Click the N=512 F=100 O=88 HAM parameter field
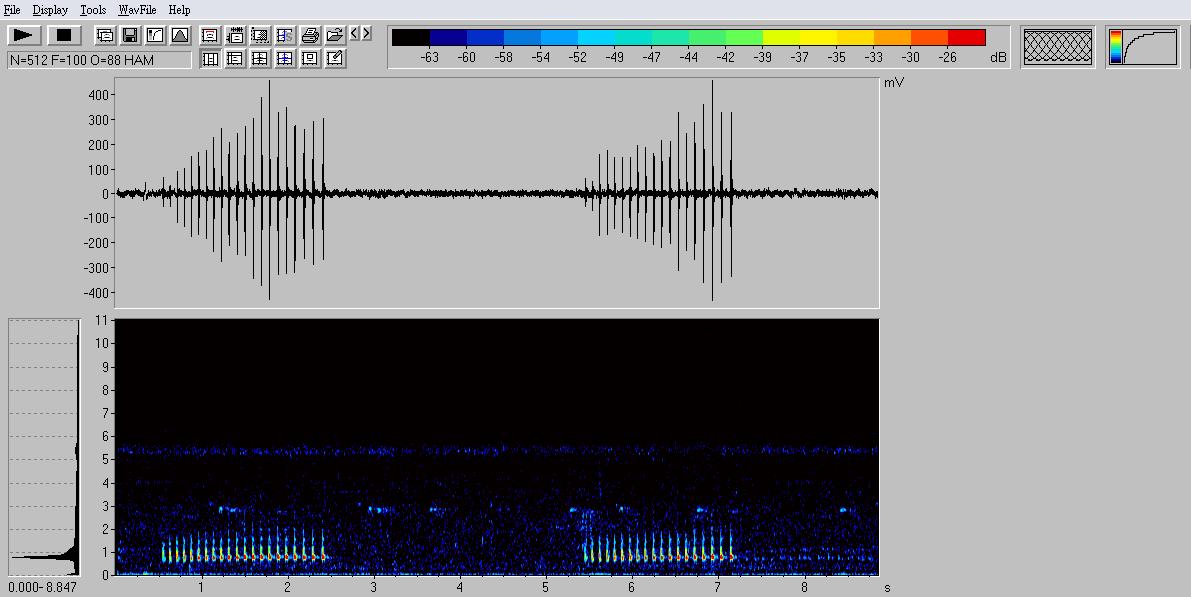 [99, 60]
